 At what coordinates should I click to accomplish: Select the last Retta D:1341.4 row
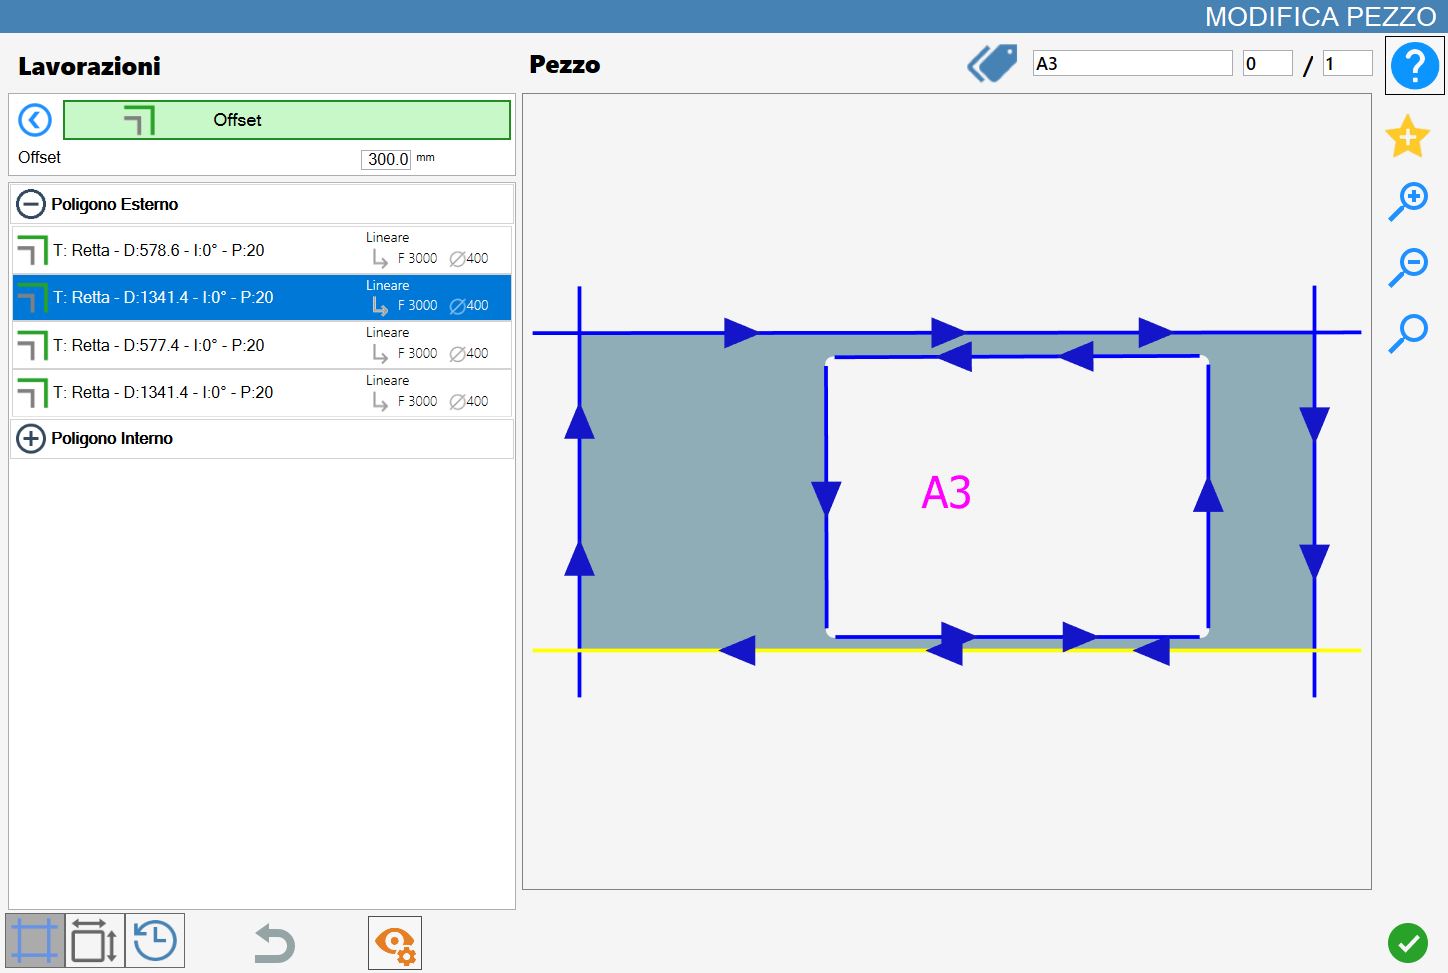(262, 392)
